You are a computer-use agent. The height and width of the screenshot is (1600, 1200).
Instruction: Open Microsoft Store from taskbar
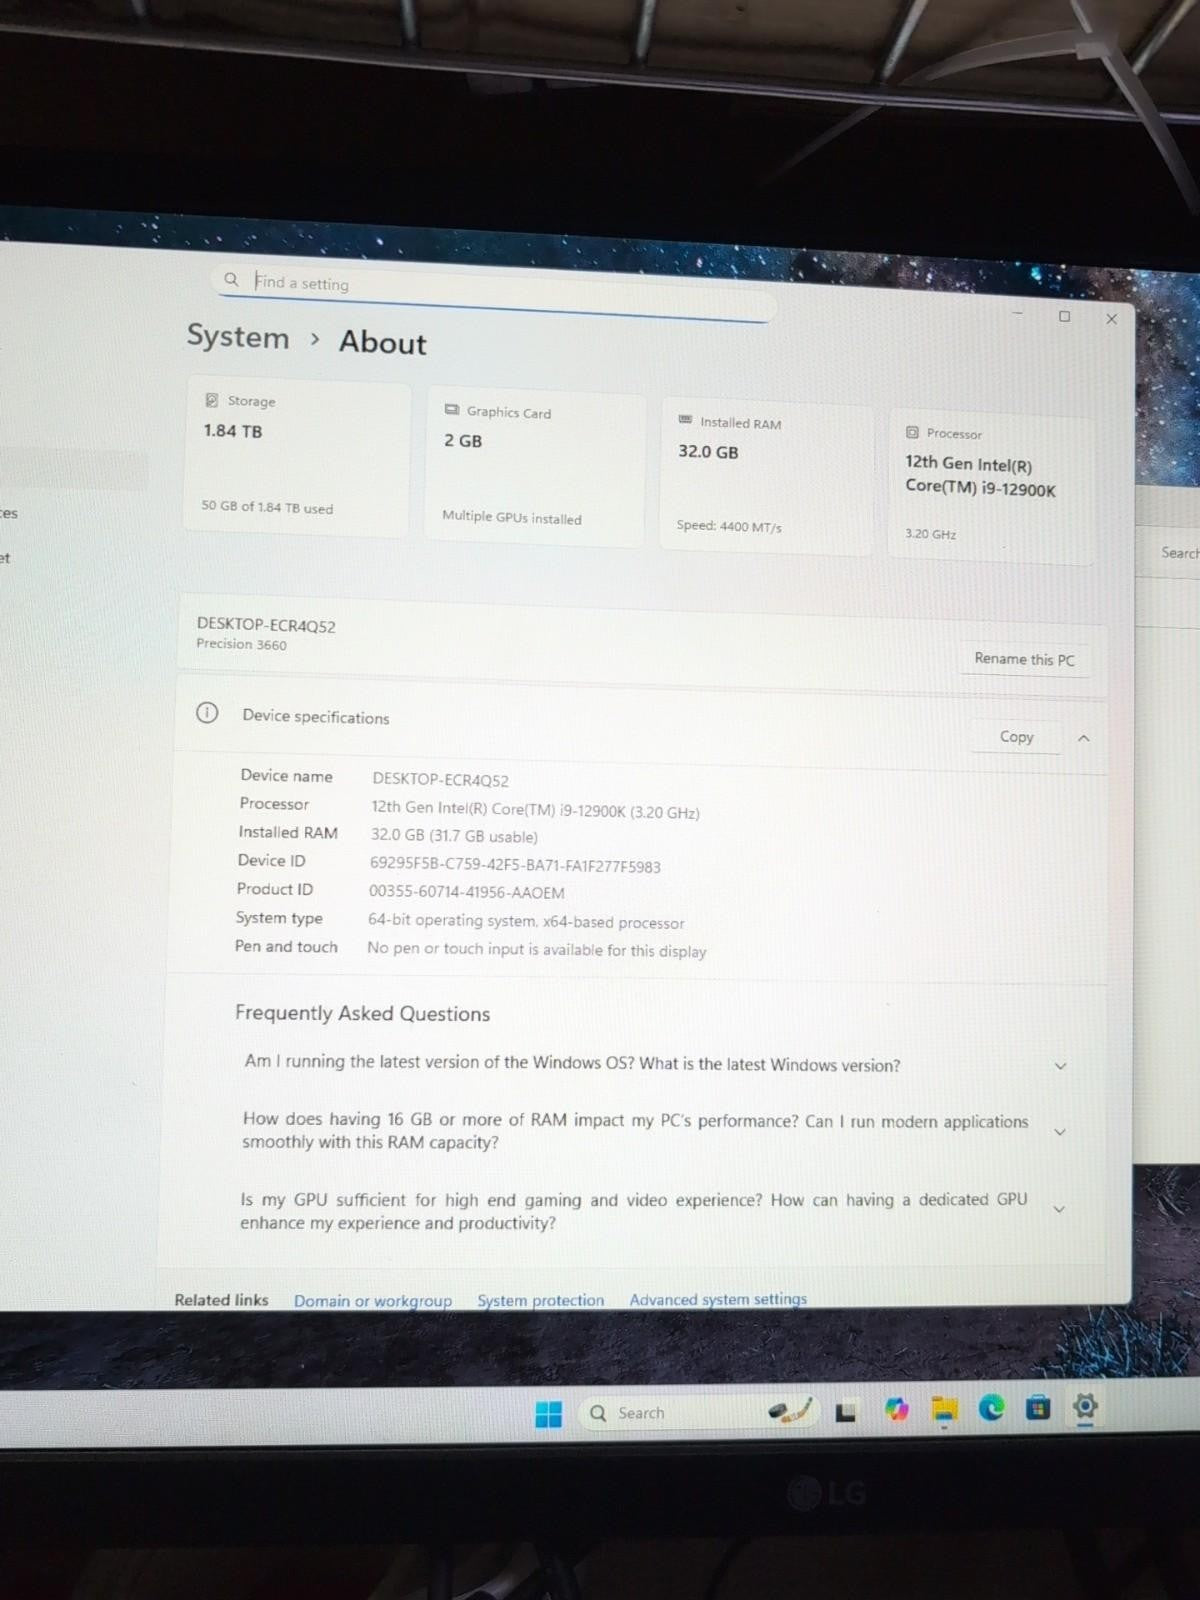pyautogui.click(x=1038, y=1408)
